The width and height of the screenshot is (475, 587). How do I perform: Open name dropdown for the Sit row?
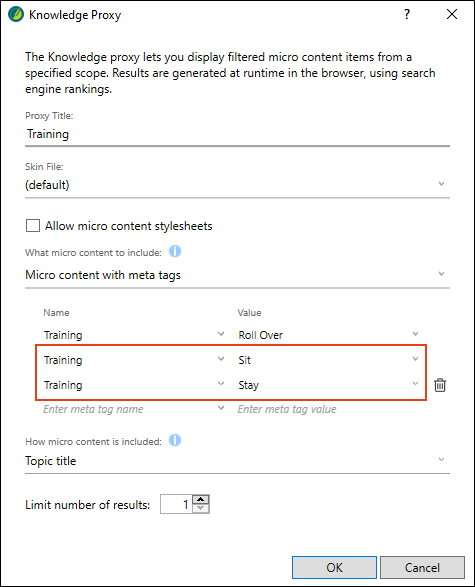[x=221, y=359]
